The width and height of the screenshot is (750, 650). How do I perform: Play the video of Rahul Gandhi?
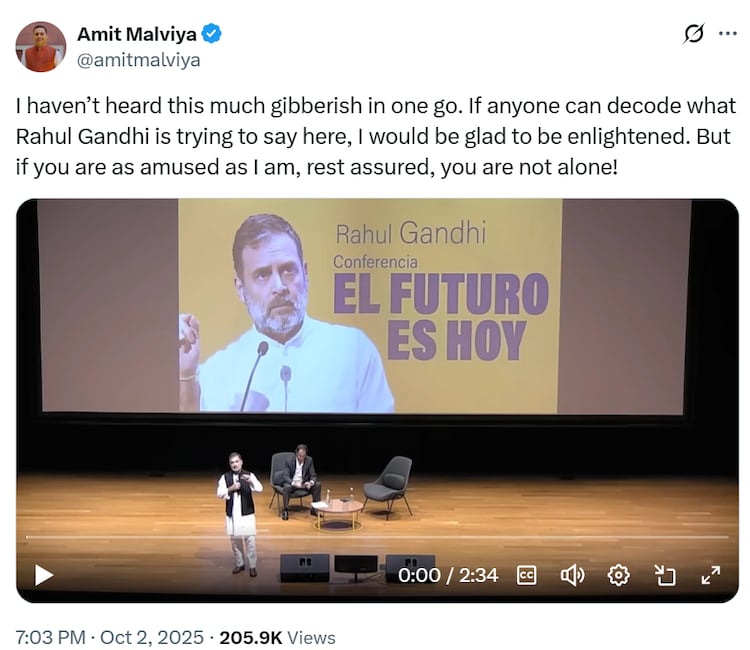click(x=44, y=575)
